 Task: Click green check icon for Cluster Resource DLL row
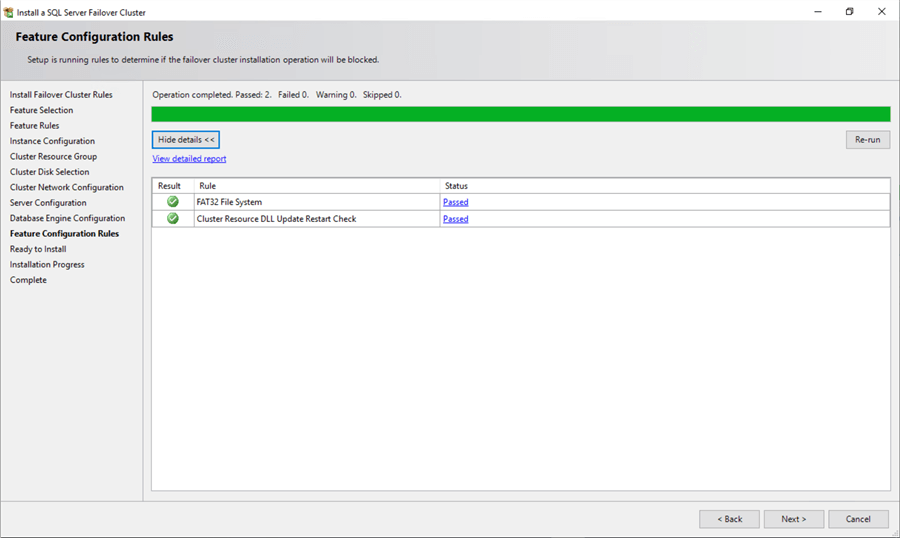(x=173, y=218)
